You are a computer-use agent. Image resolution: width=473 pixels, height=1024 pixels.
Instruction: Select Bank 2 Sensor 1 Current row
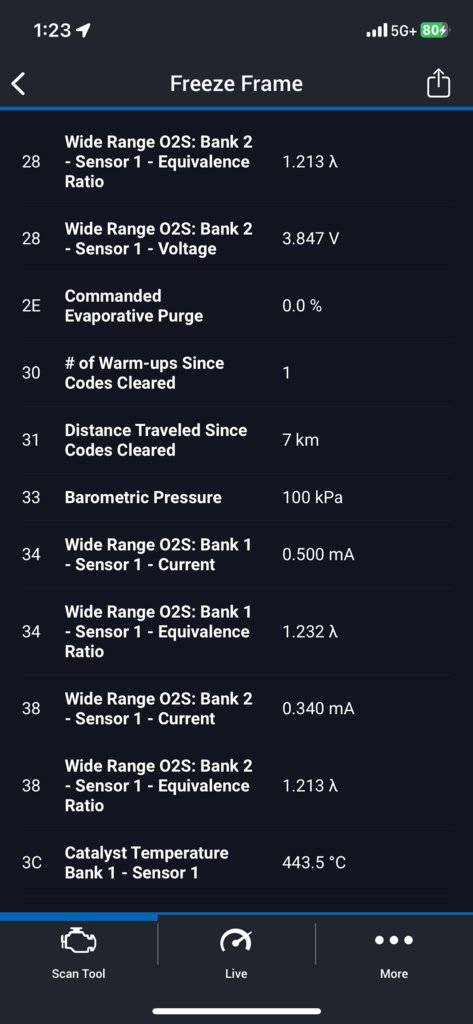[236, 709]
